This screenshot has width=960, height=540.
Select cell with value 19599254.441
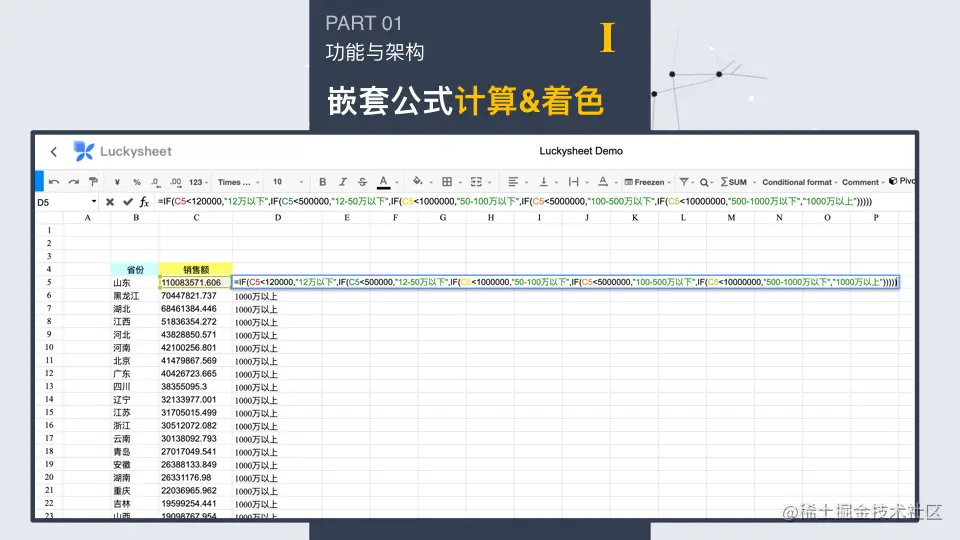click(196, 504)
